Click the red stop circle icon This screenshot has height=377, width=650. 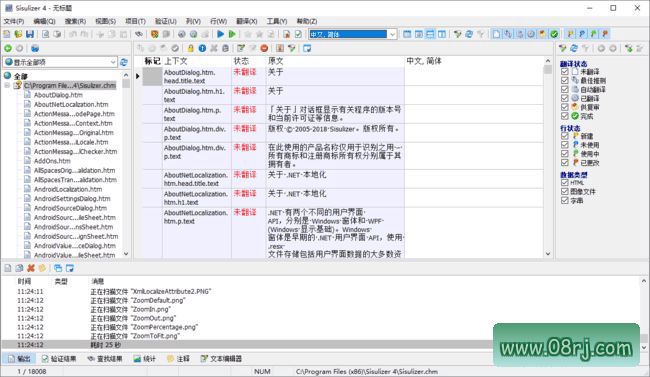click(x=264, y=49)
